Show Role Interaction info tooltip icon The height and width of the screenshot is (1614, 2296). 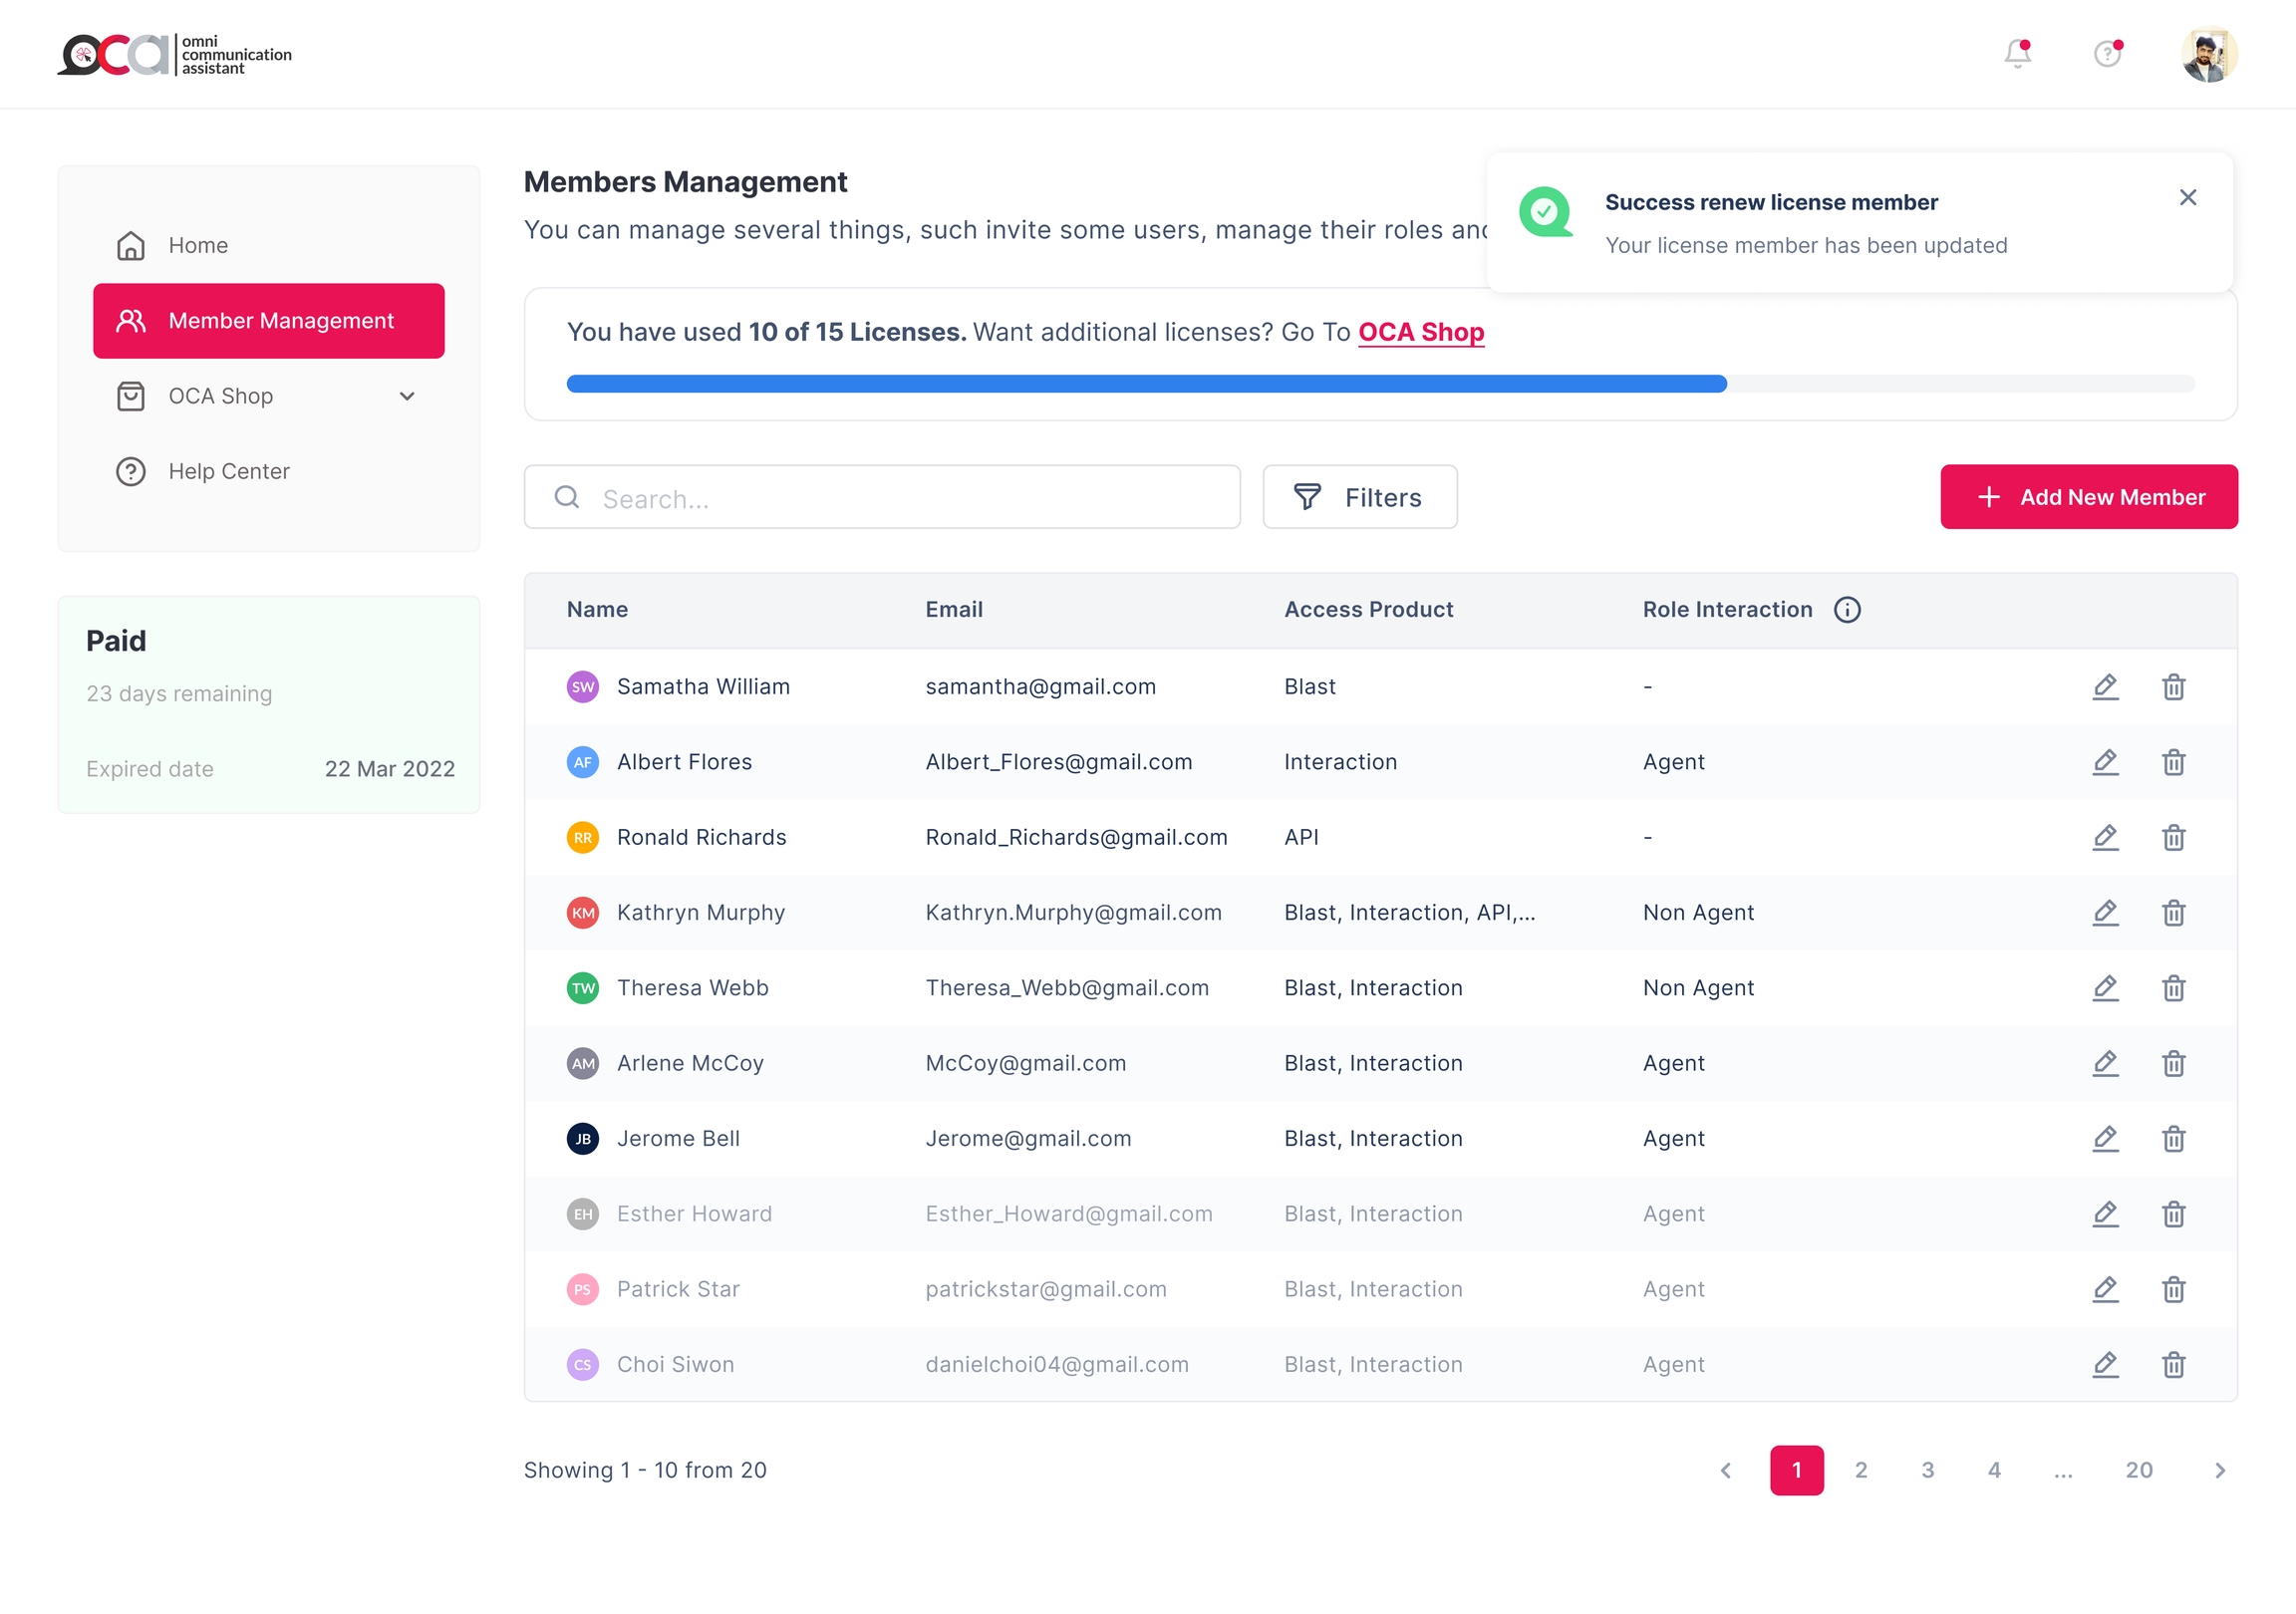[x=1847, y=610]
